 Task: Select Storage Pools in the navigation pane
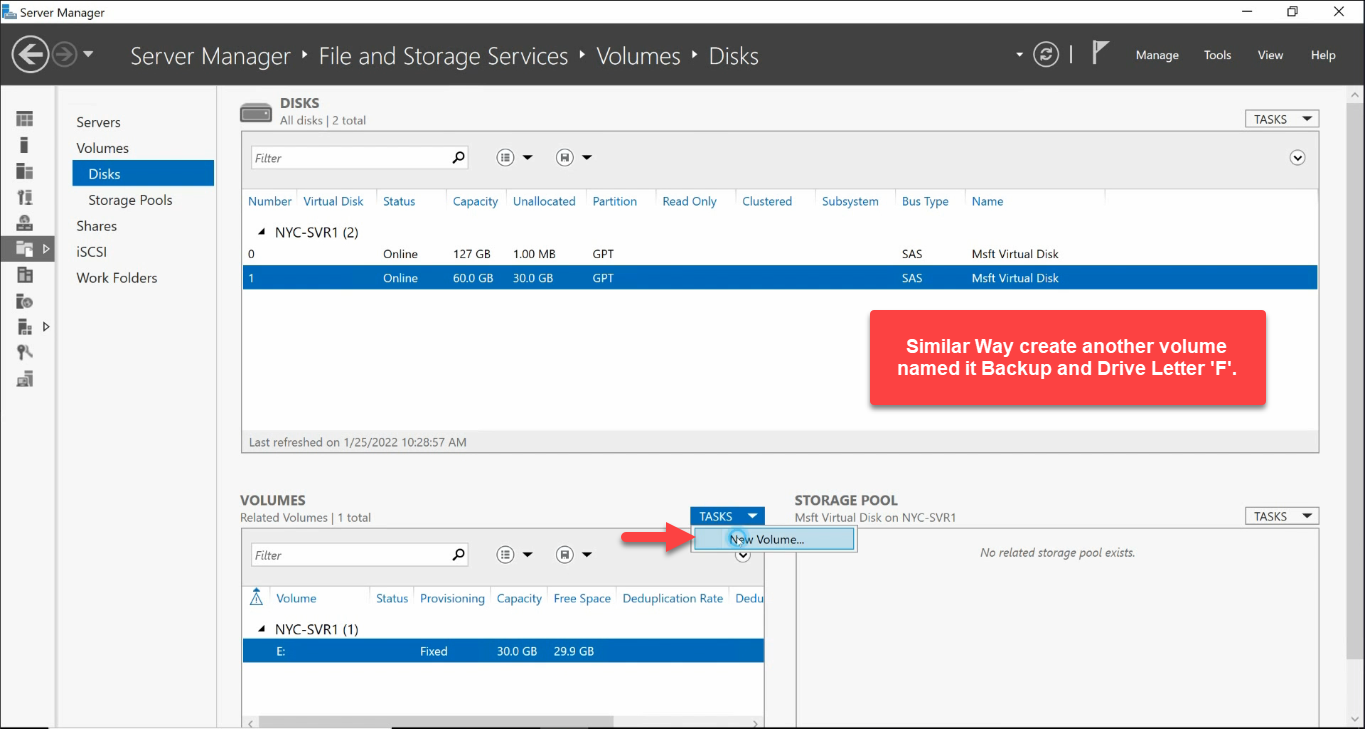[x=130, y=200]
